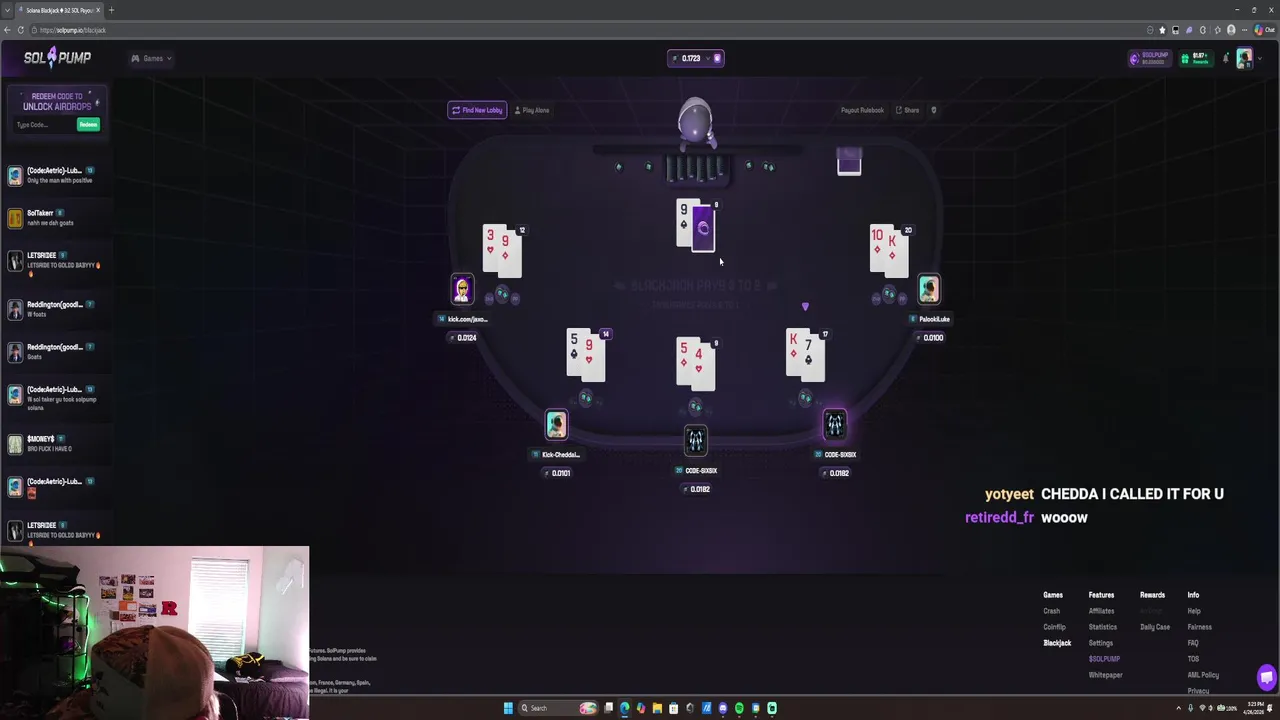1280x720 pixels.
Task: Open Daily Case footer link
Action: click(x=1155, y=627)
